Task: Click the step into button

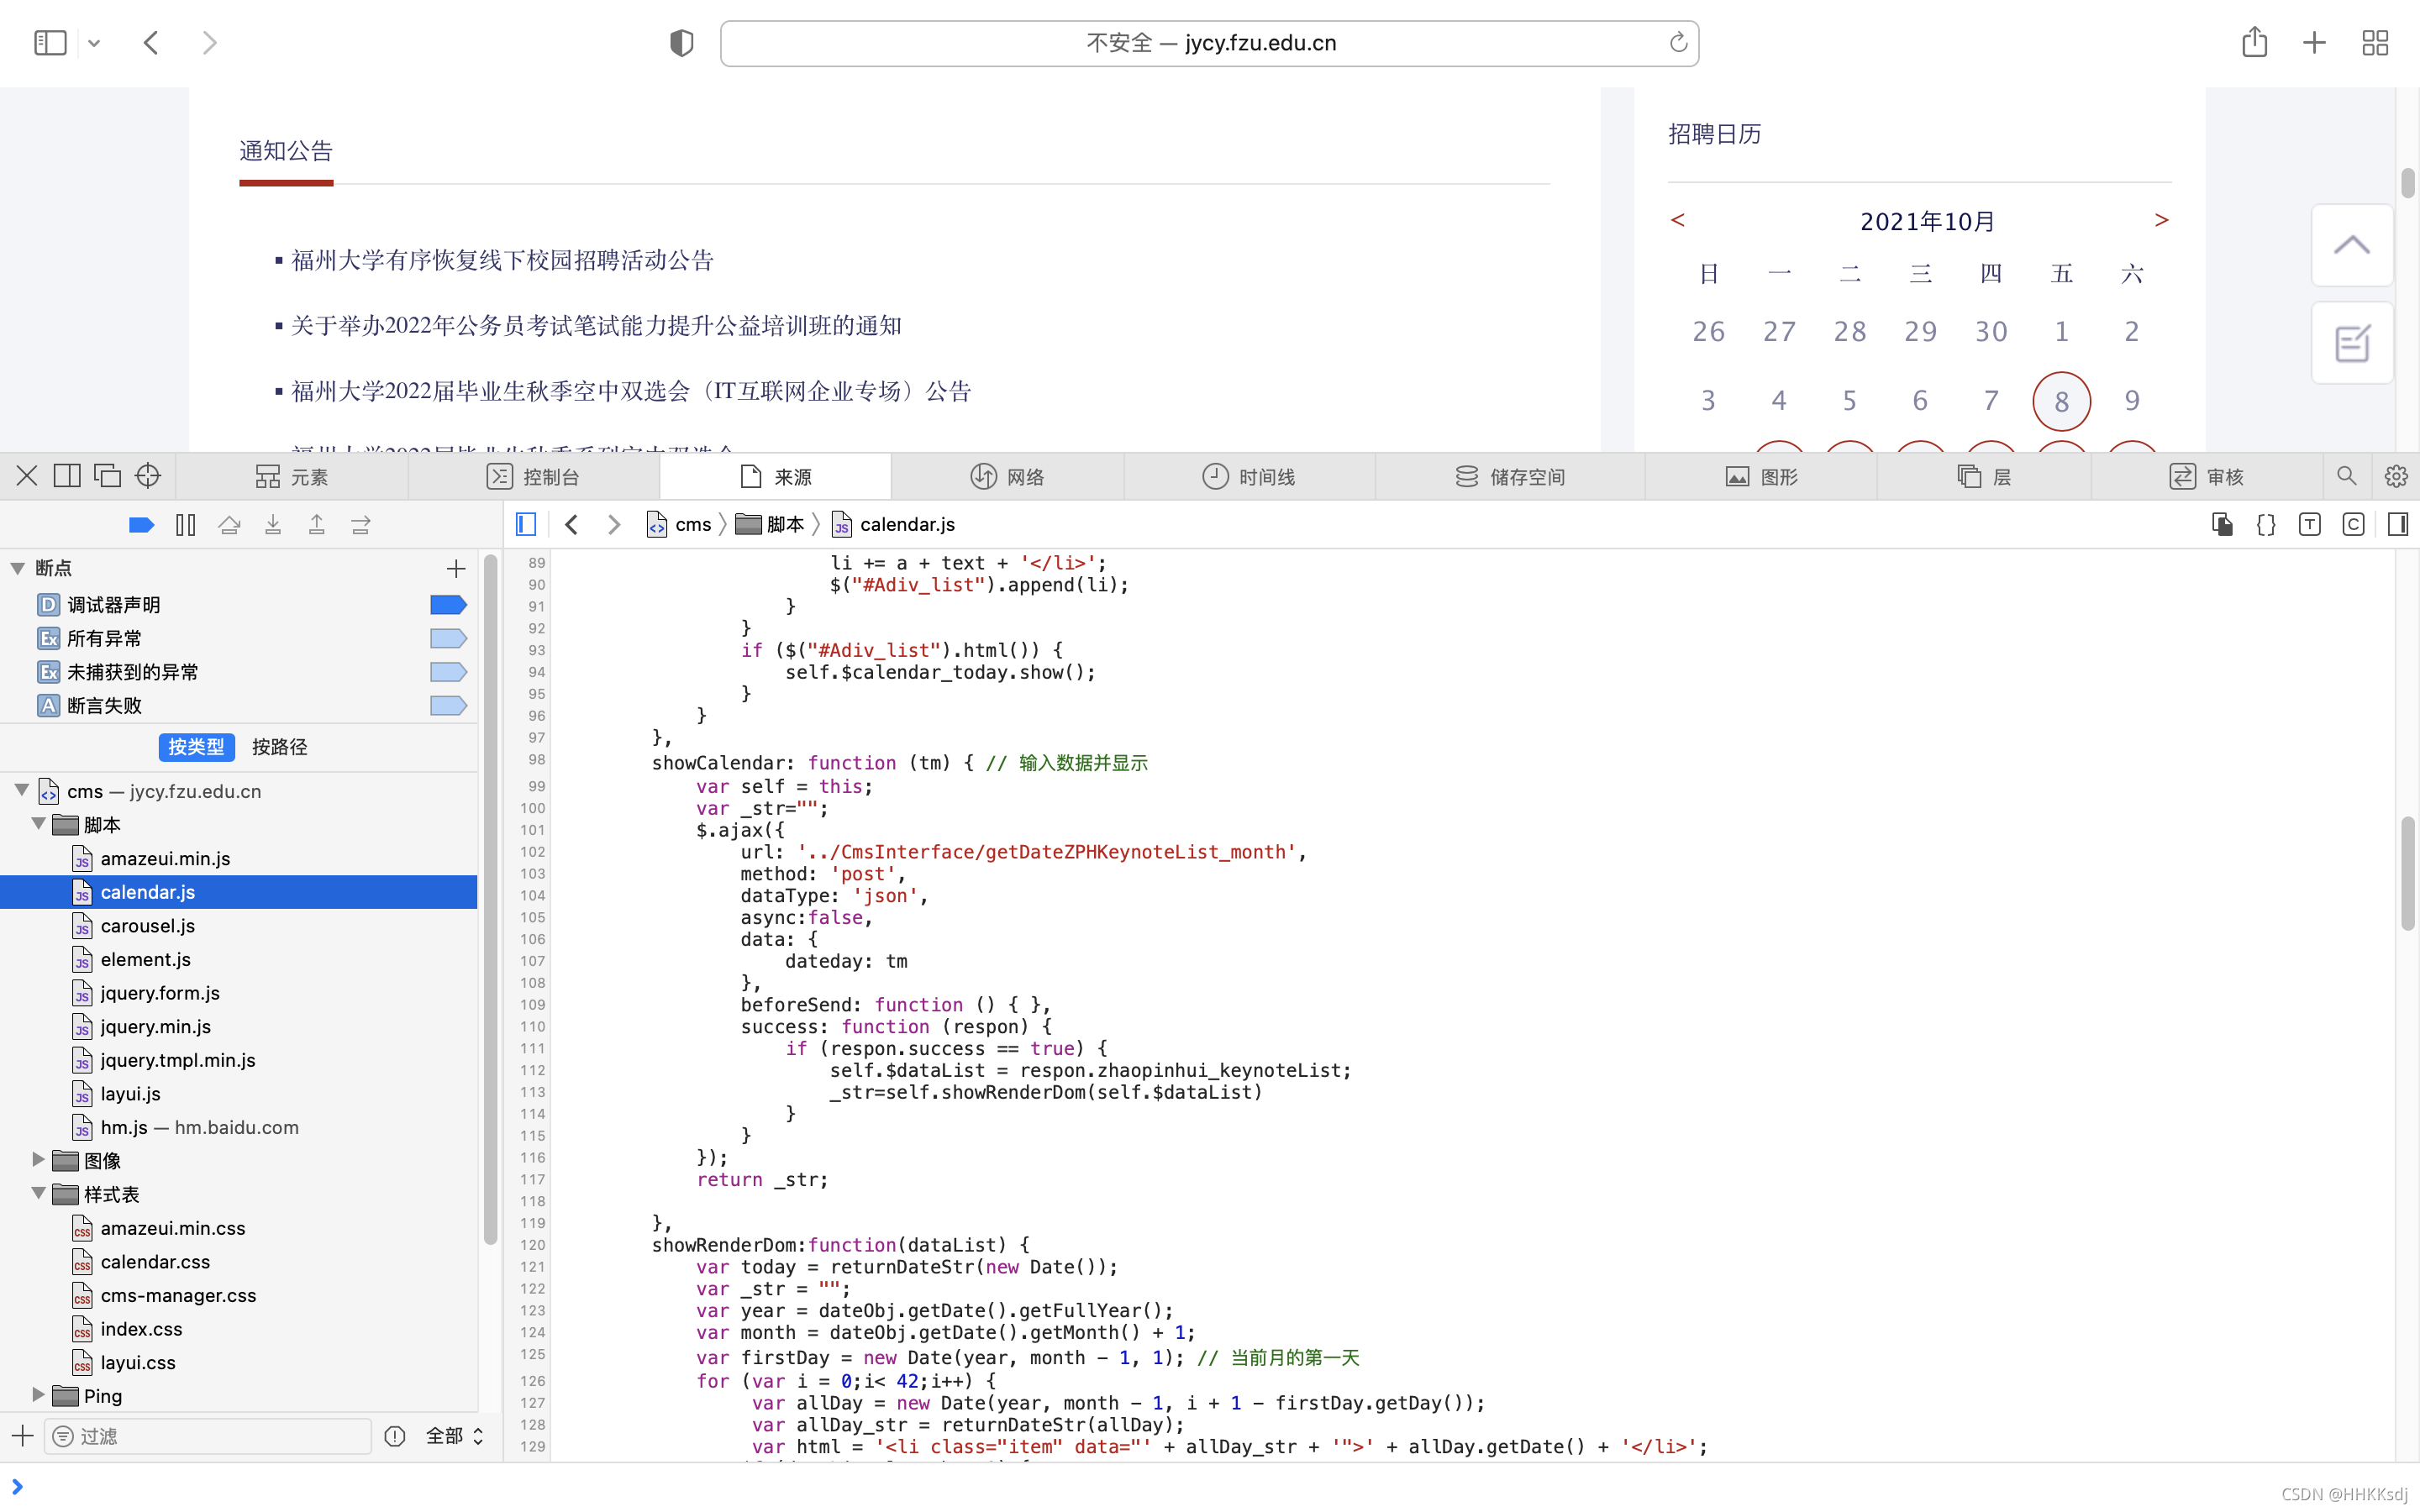Action: (273, 525)
